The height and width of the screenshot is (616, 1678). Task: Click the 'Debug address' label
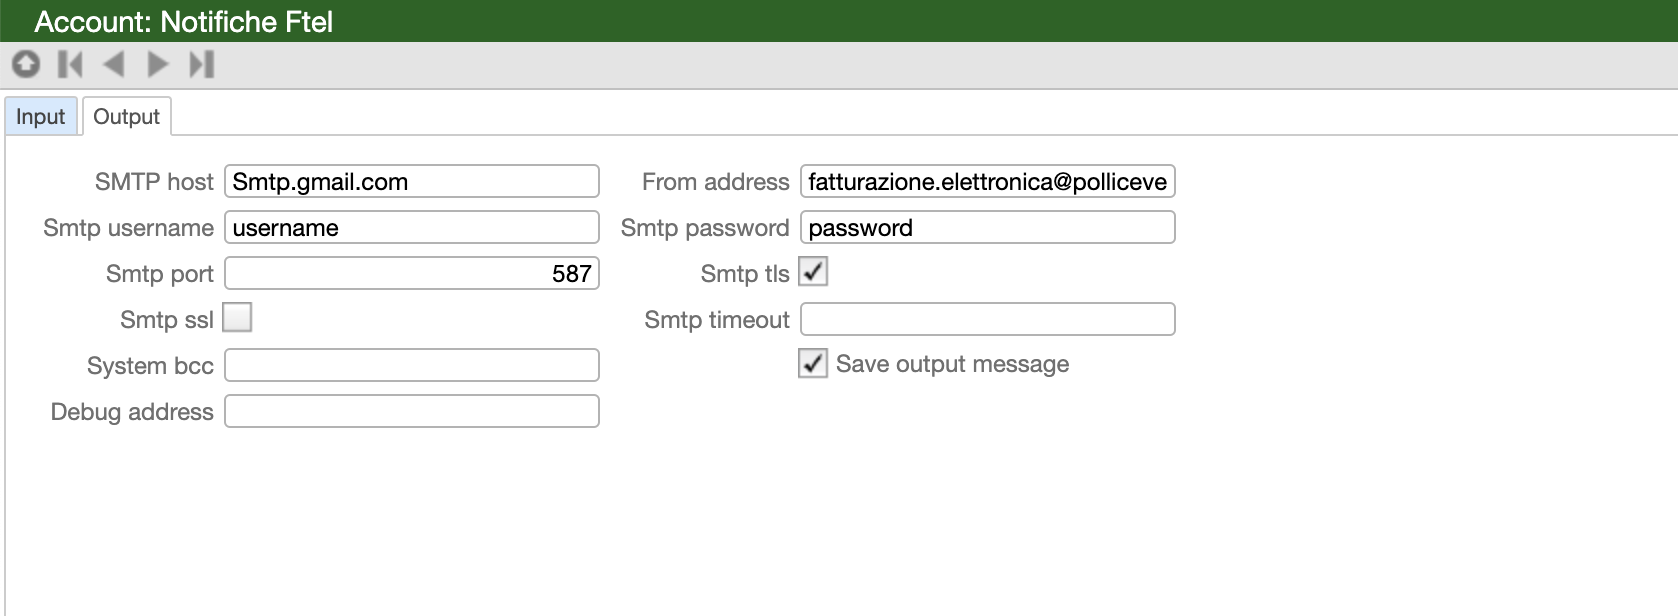click(132, 412)
